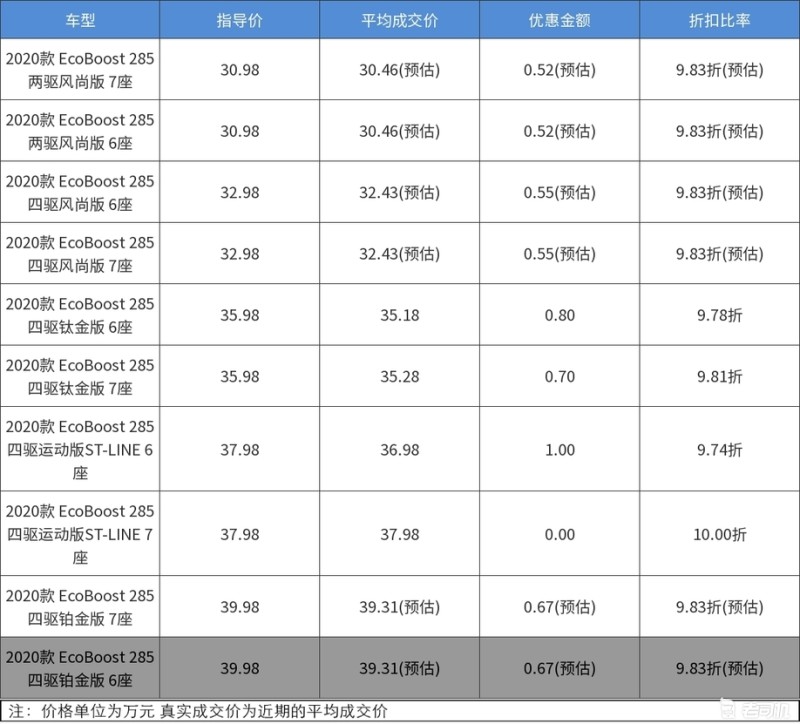The image size is (800, 724).
Task: Click the 36.98 average transaction price
Action: click(399, 450)
